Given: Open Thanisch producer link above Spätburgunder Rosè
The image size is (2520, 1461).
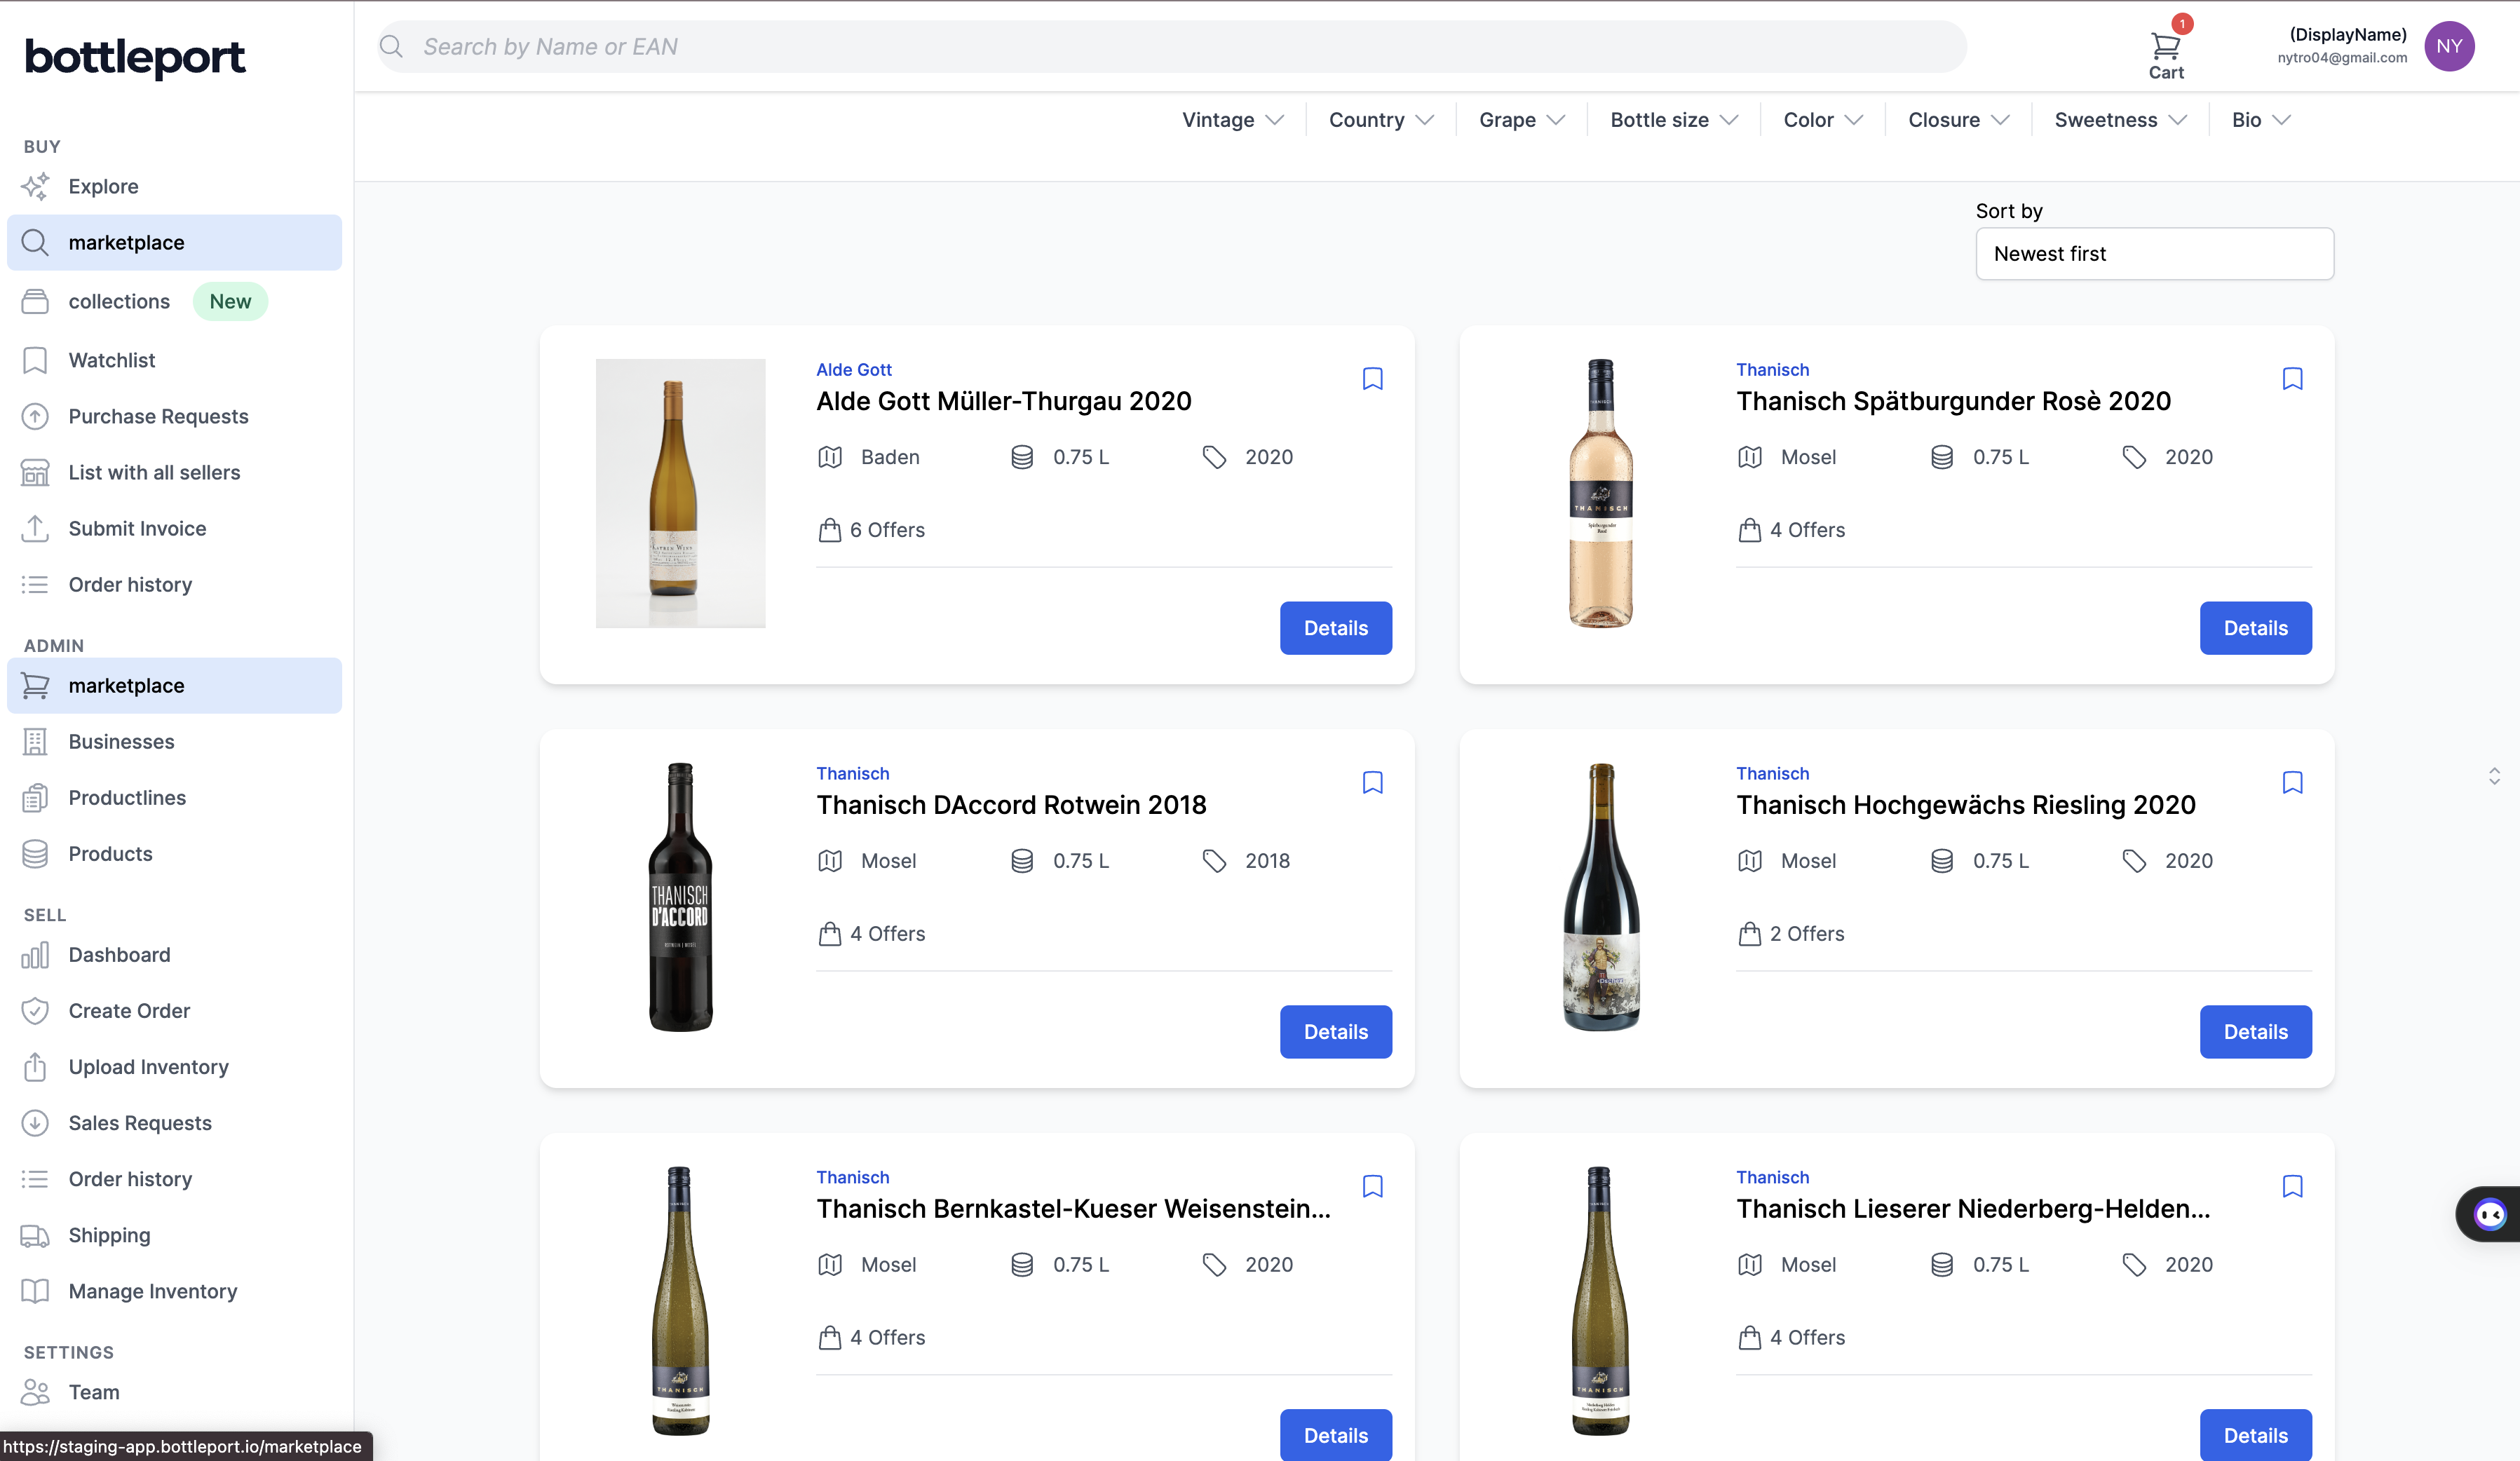Looking at the screenshot, I should click(x=1772, y=370).
